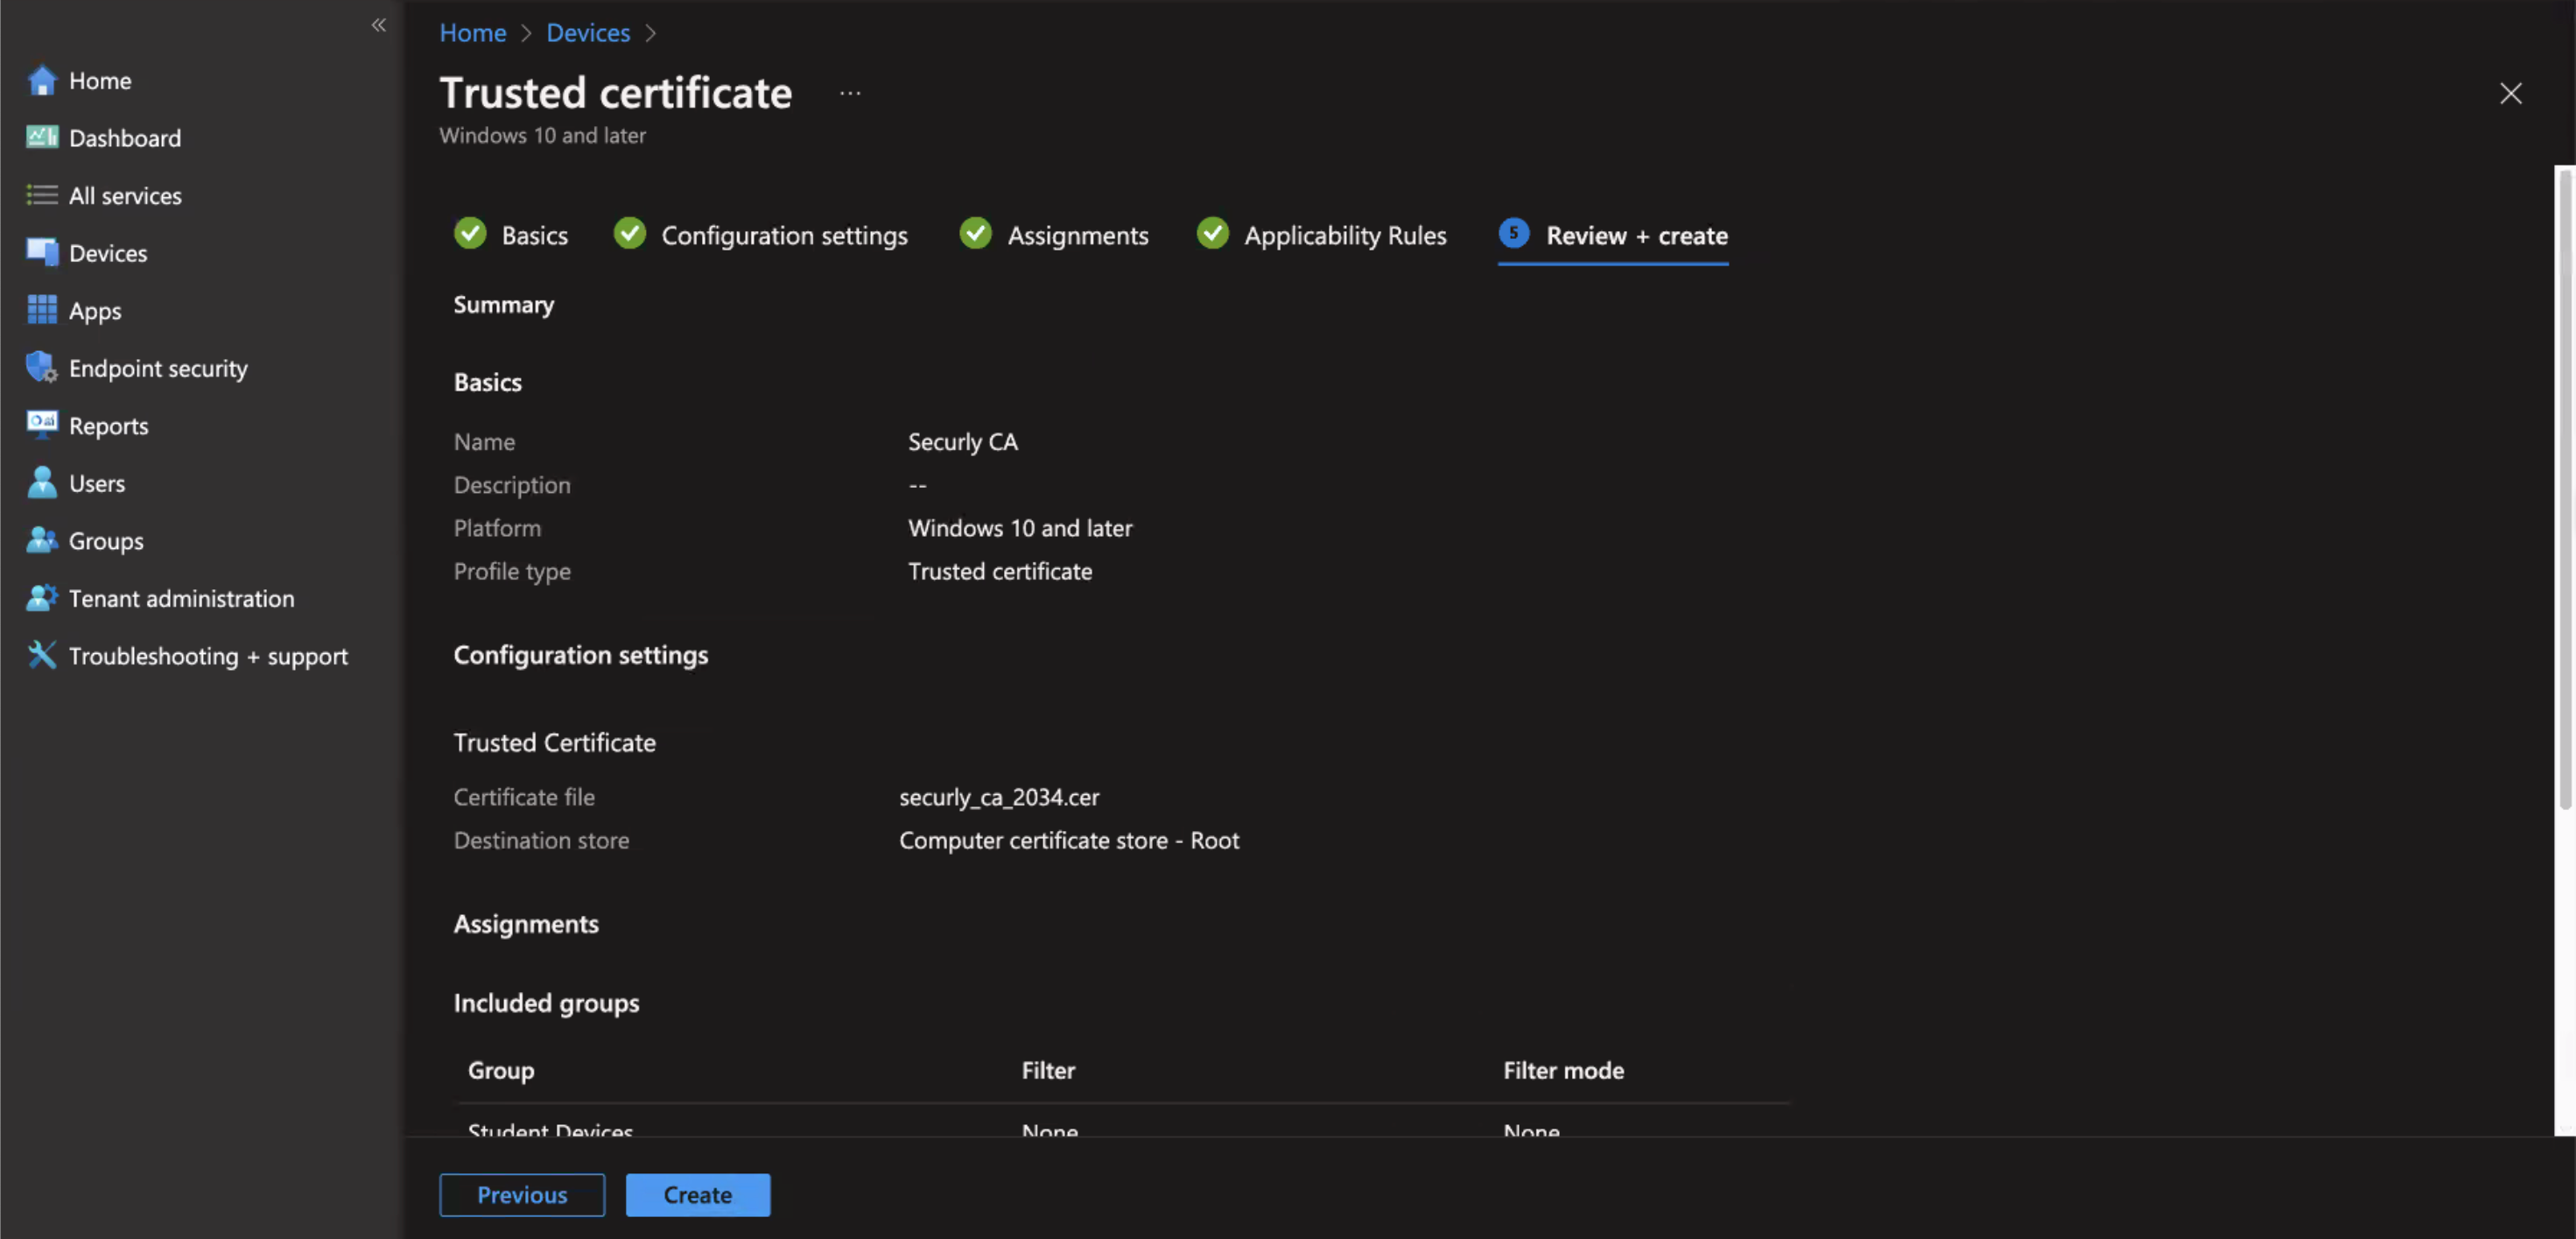Open the ellipsis menu beside Trusted certificate
2576x1239 pixels.
click(x=849, y=93)
